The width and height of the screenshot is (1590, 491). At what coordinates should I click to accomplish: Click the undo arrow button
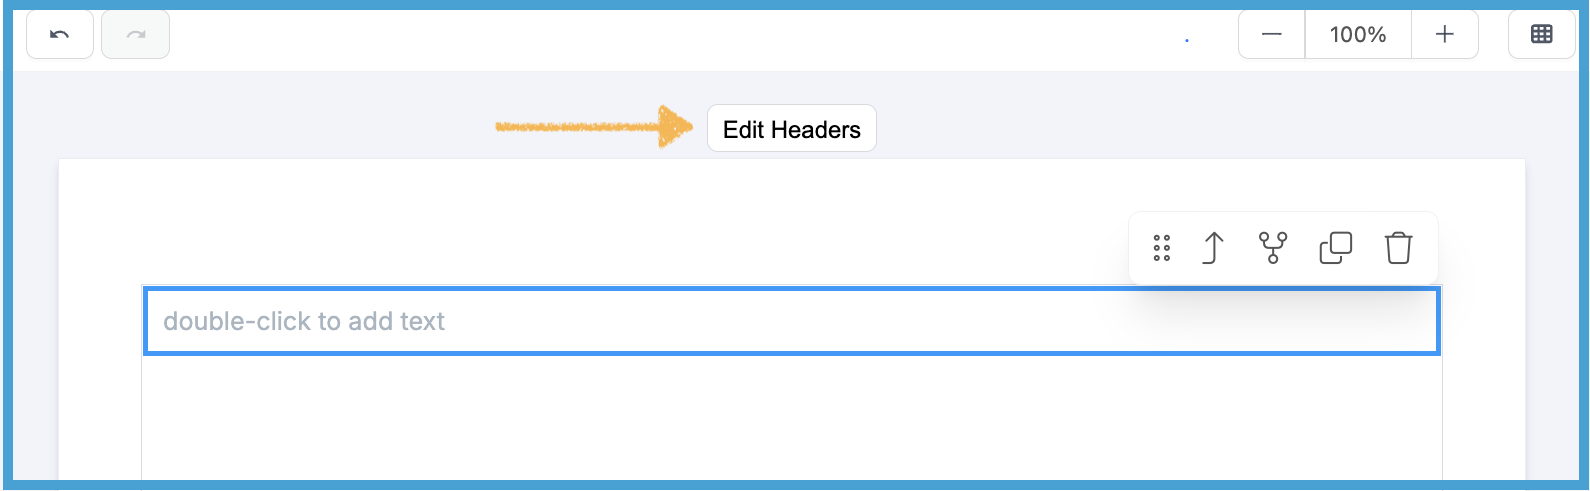60,35
